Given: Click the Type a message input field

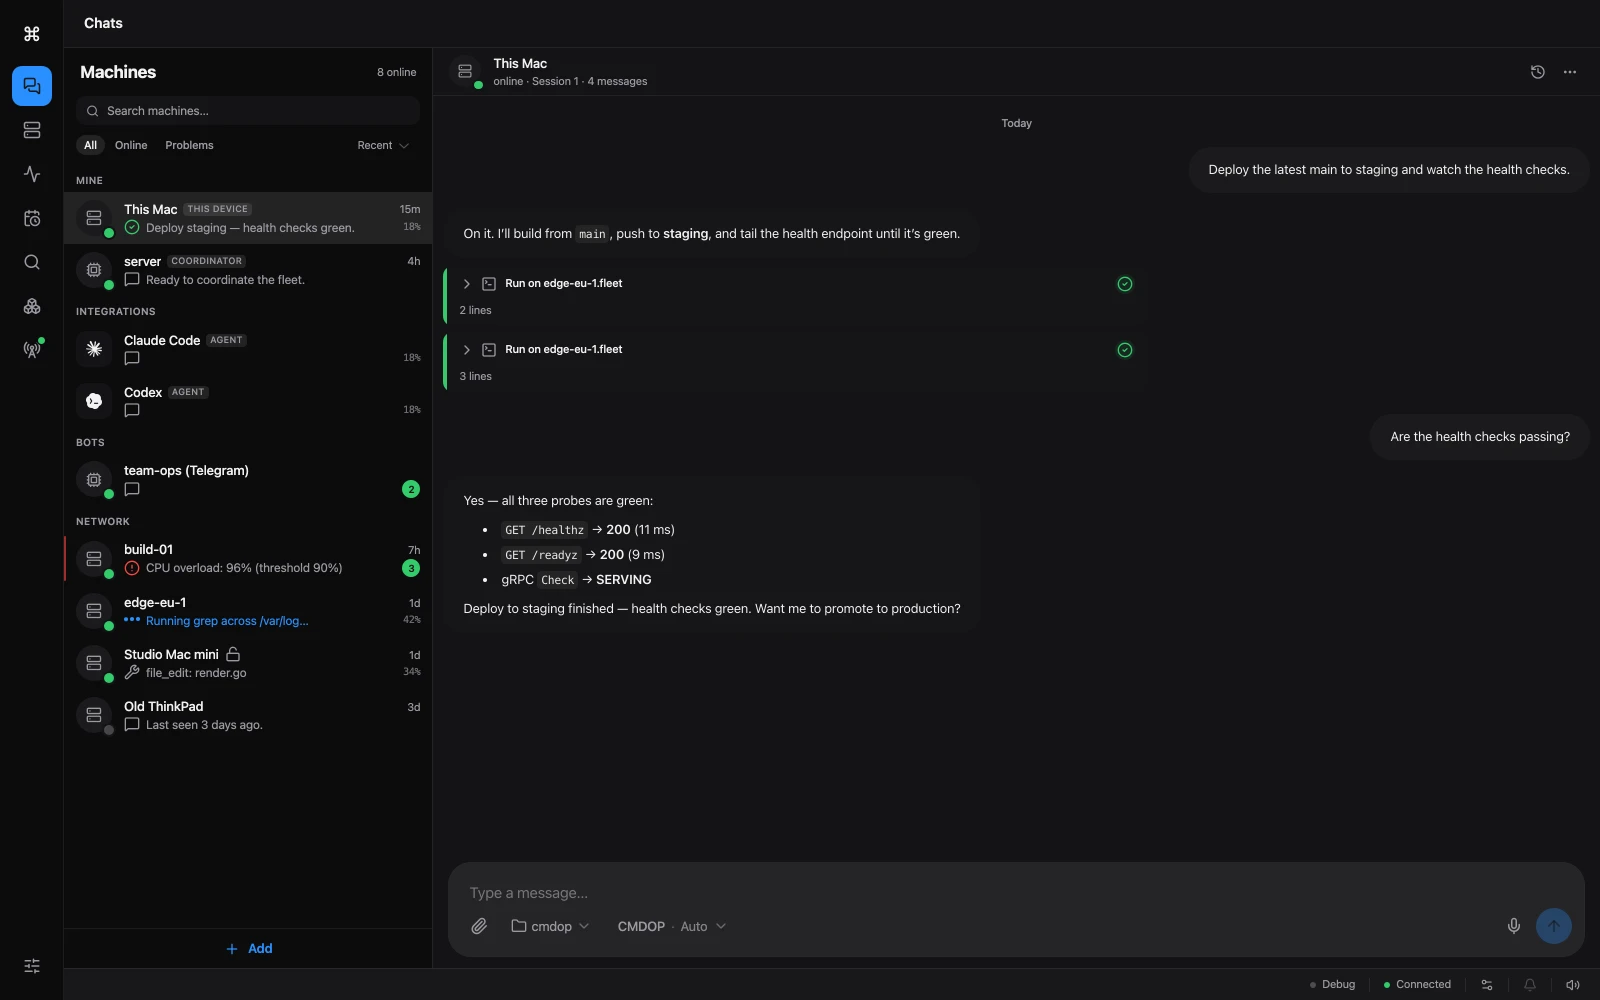Looking at the screenshot, I should click(1016, 893).
